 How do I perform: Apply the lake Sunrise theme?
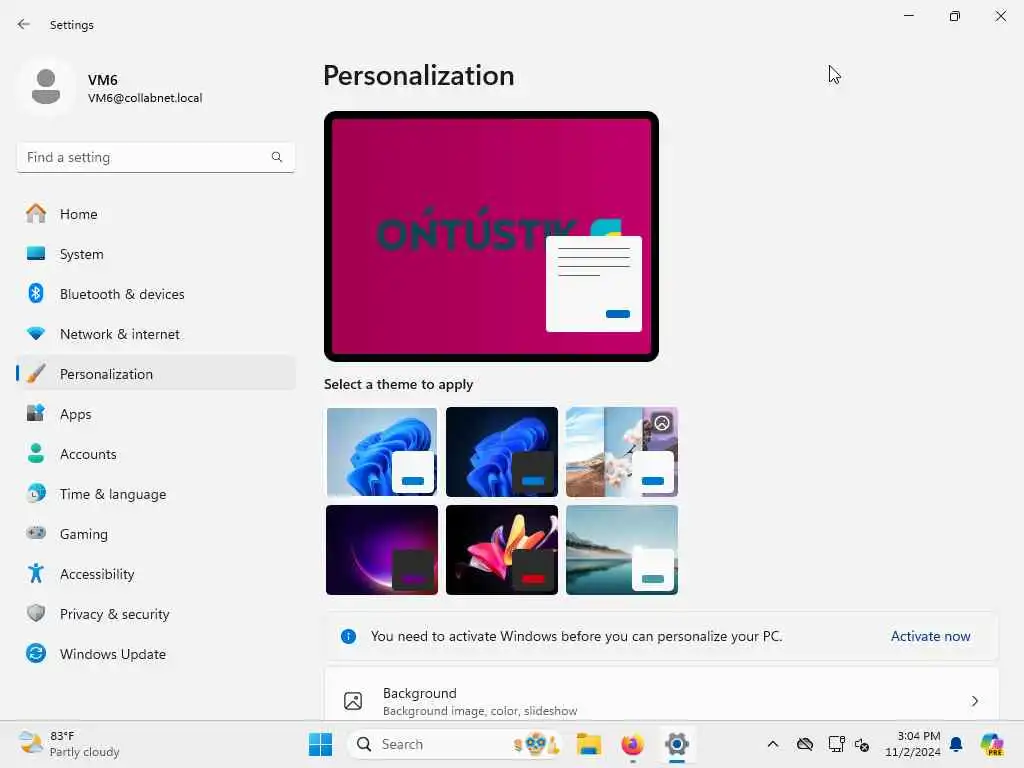pos(622,550)
